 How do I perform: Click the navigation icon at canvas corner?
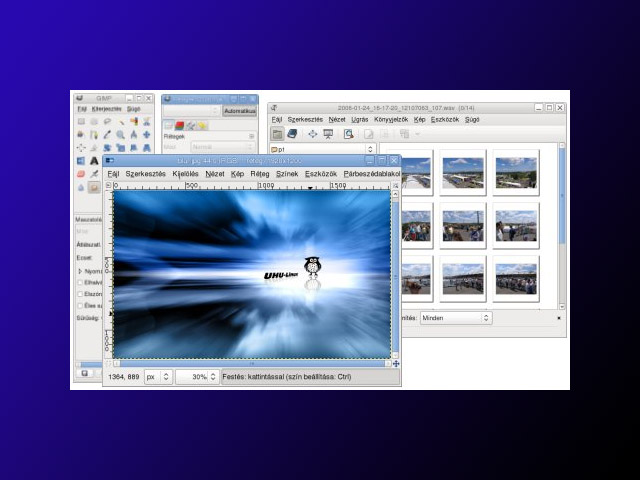coord(396,363)
